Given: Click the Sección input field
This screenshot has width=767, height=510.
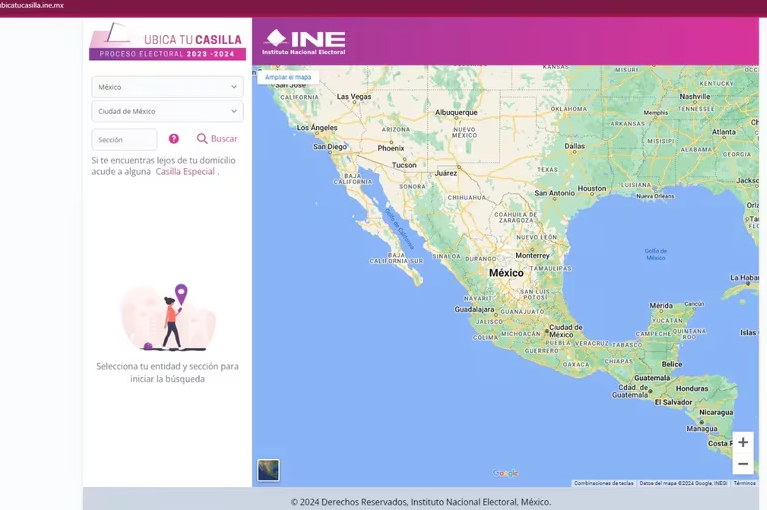Looking at the screenshot, I should pyautogui.click(x=124, y=140).
